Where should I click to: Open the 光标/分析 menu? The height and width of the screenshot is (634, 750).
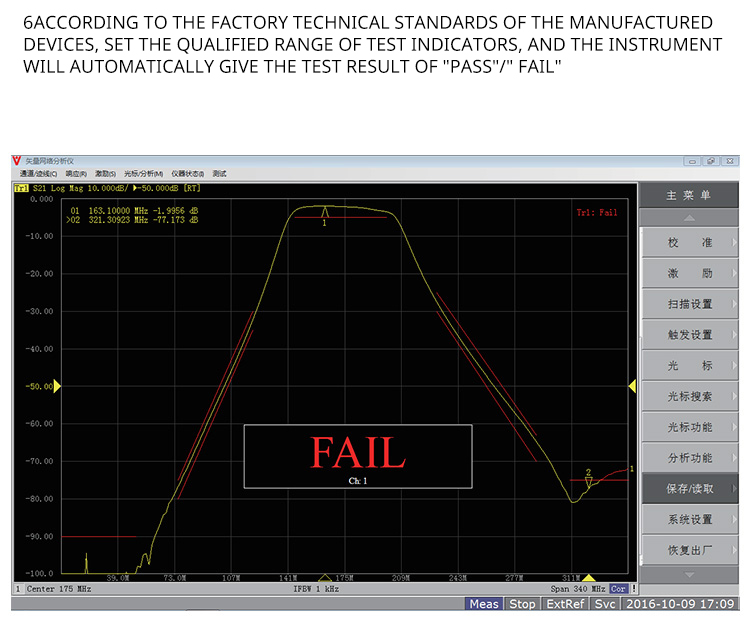147,174
